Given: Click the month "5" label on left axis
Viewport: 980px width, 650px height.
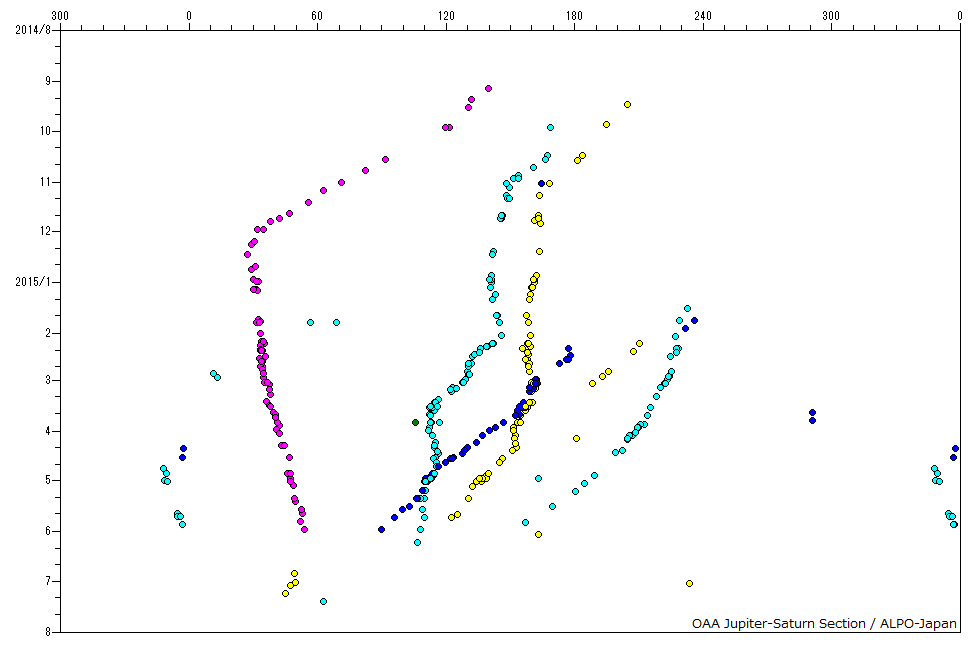Looking at the screenshot, I should (48, 480).
